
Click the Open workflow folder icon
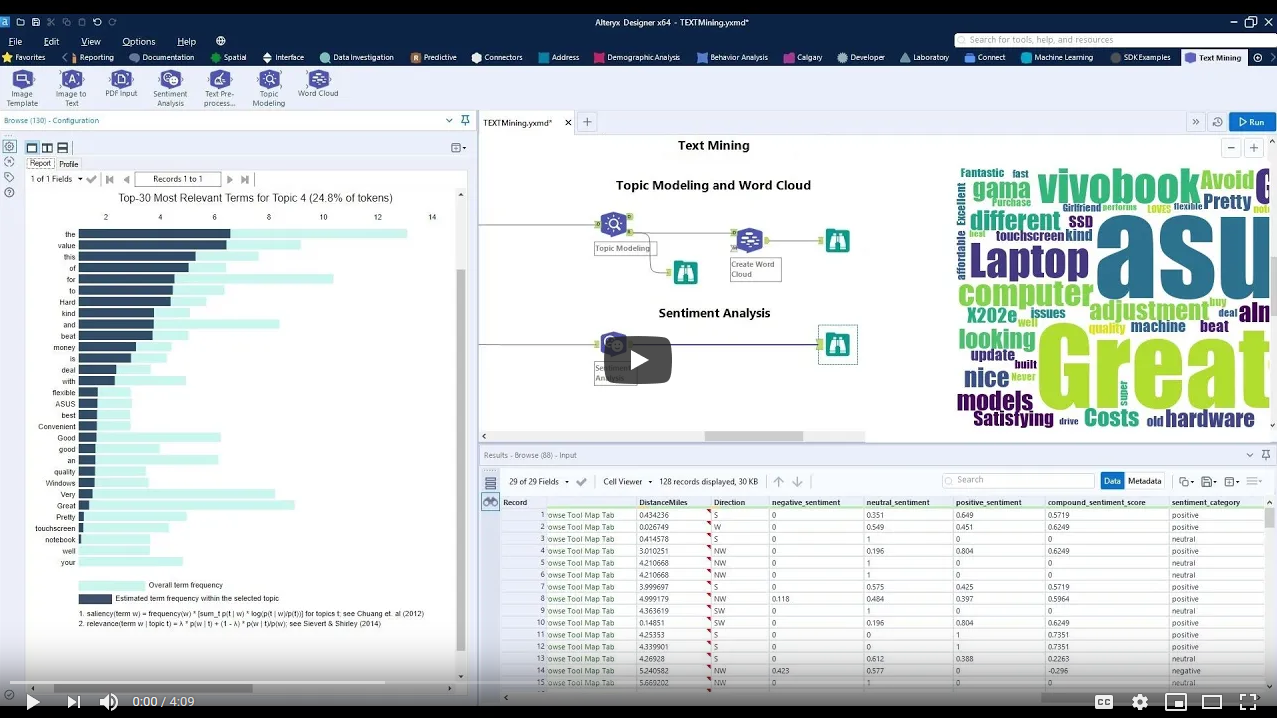20,22
